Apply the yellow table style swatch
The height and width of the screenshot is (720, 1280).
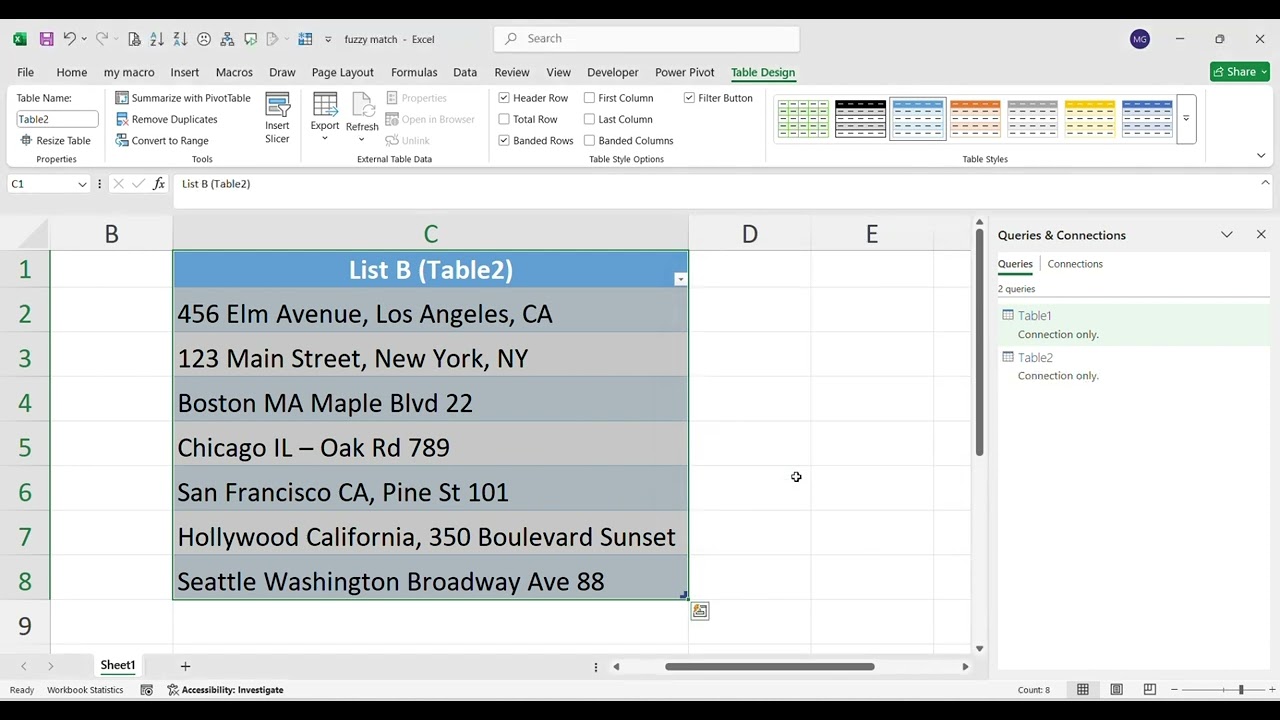pyautogui.click(x=1089, y=119)
